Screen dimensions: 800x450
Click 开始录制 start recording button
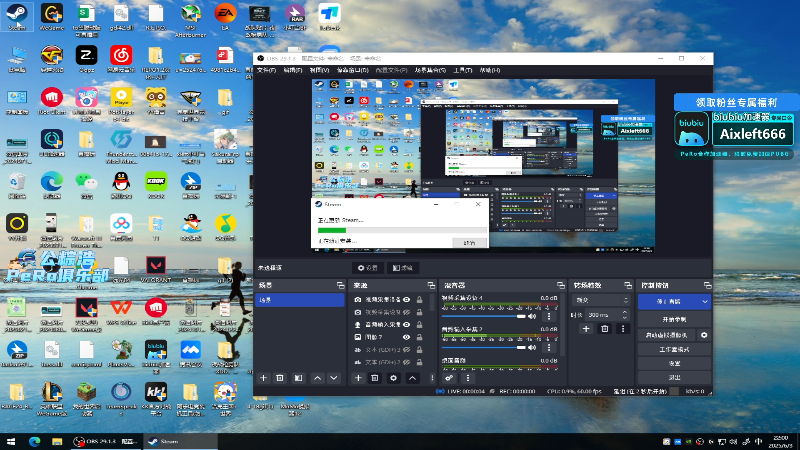pos(674,319)
